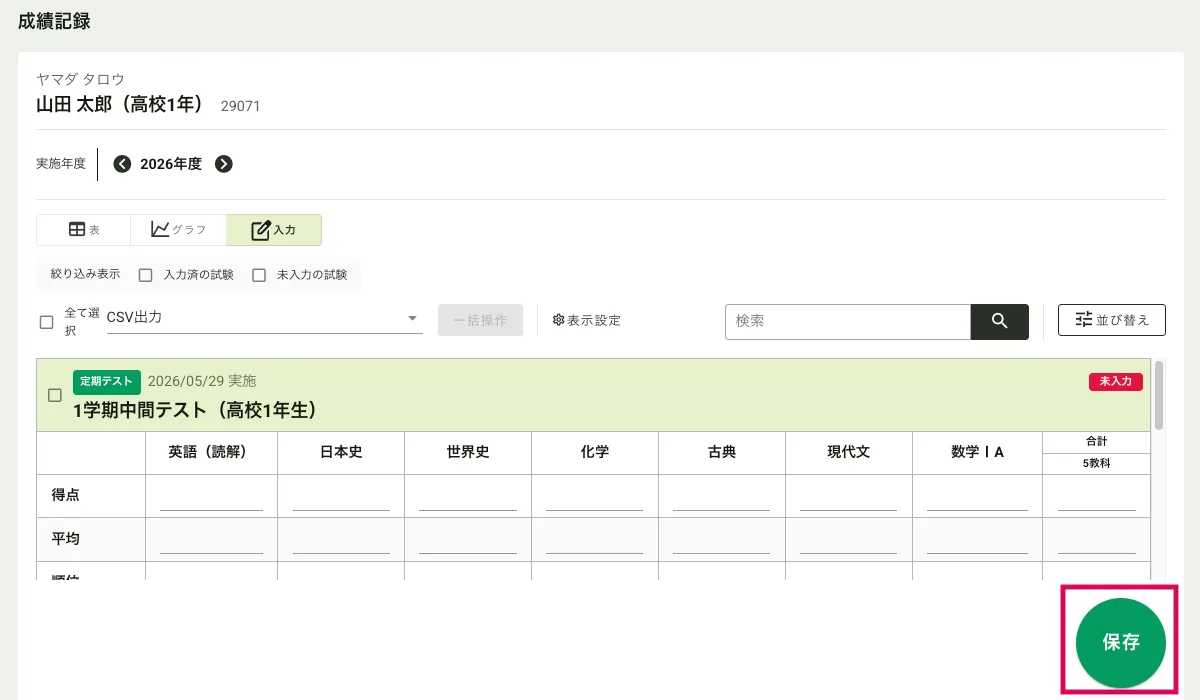Expand the CSV出力 dropdown

click(x=264, y=319)
